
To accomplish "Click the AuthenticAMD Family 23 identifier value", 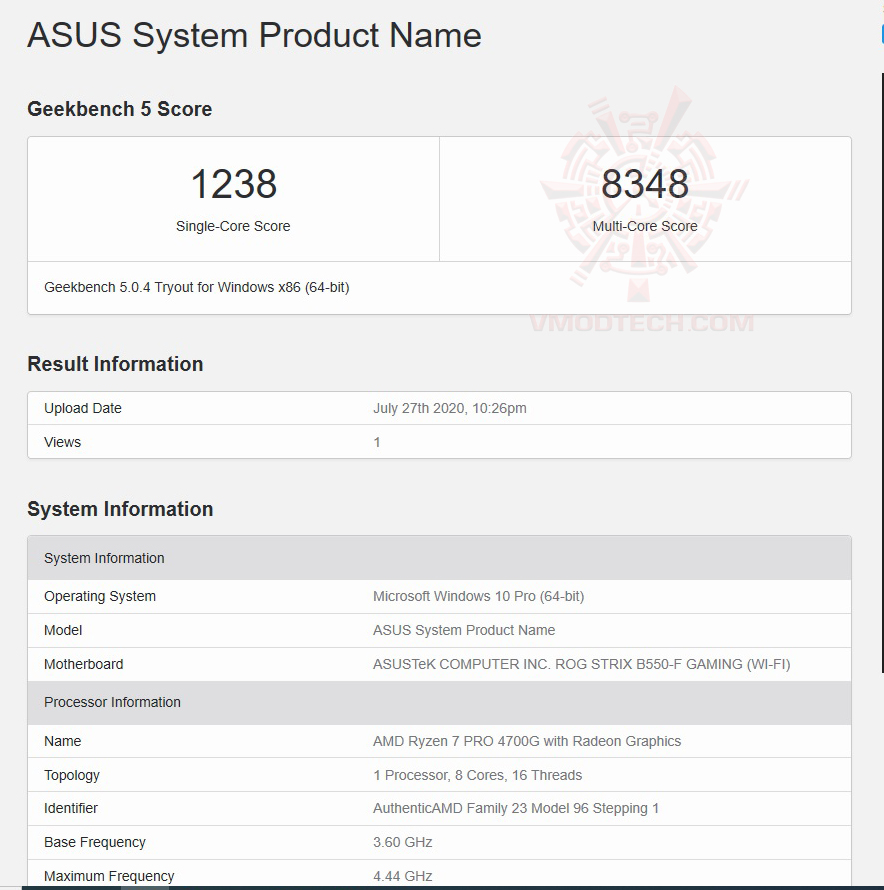I will coord(516,808).
